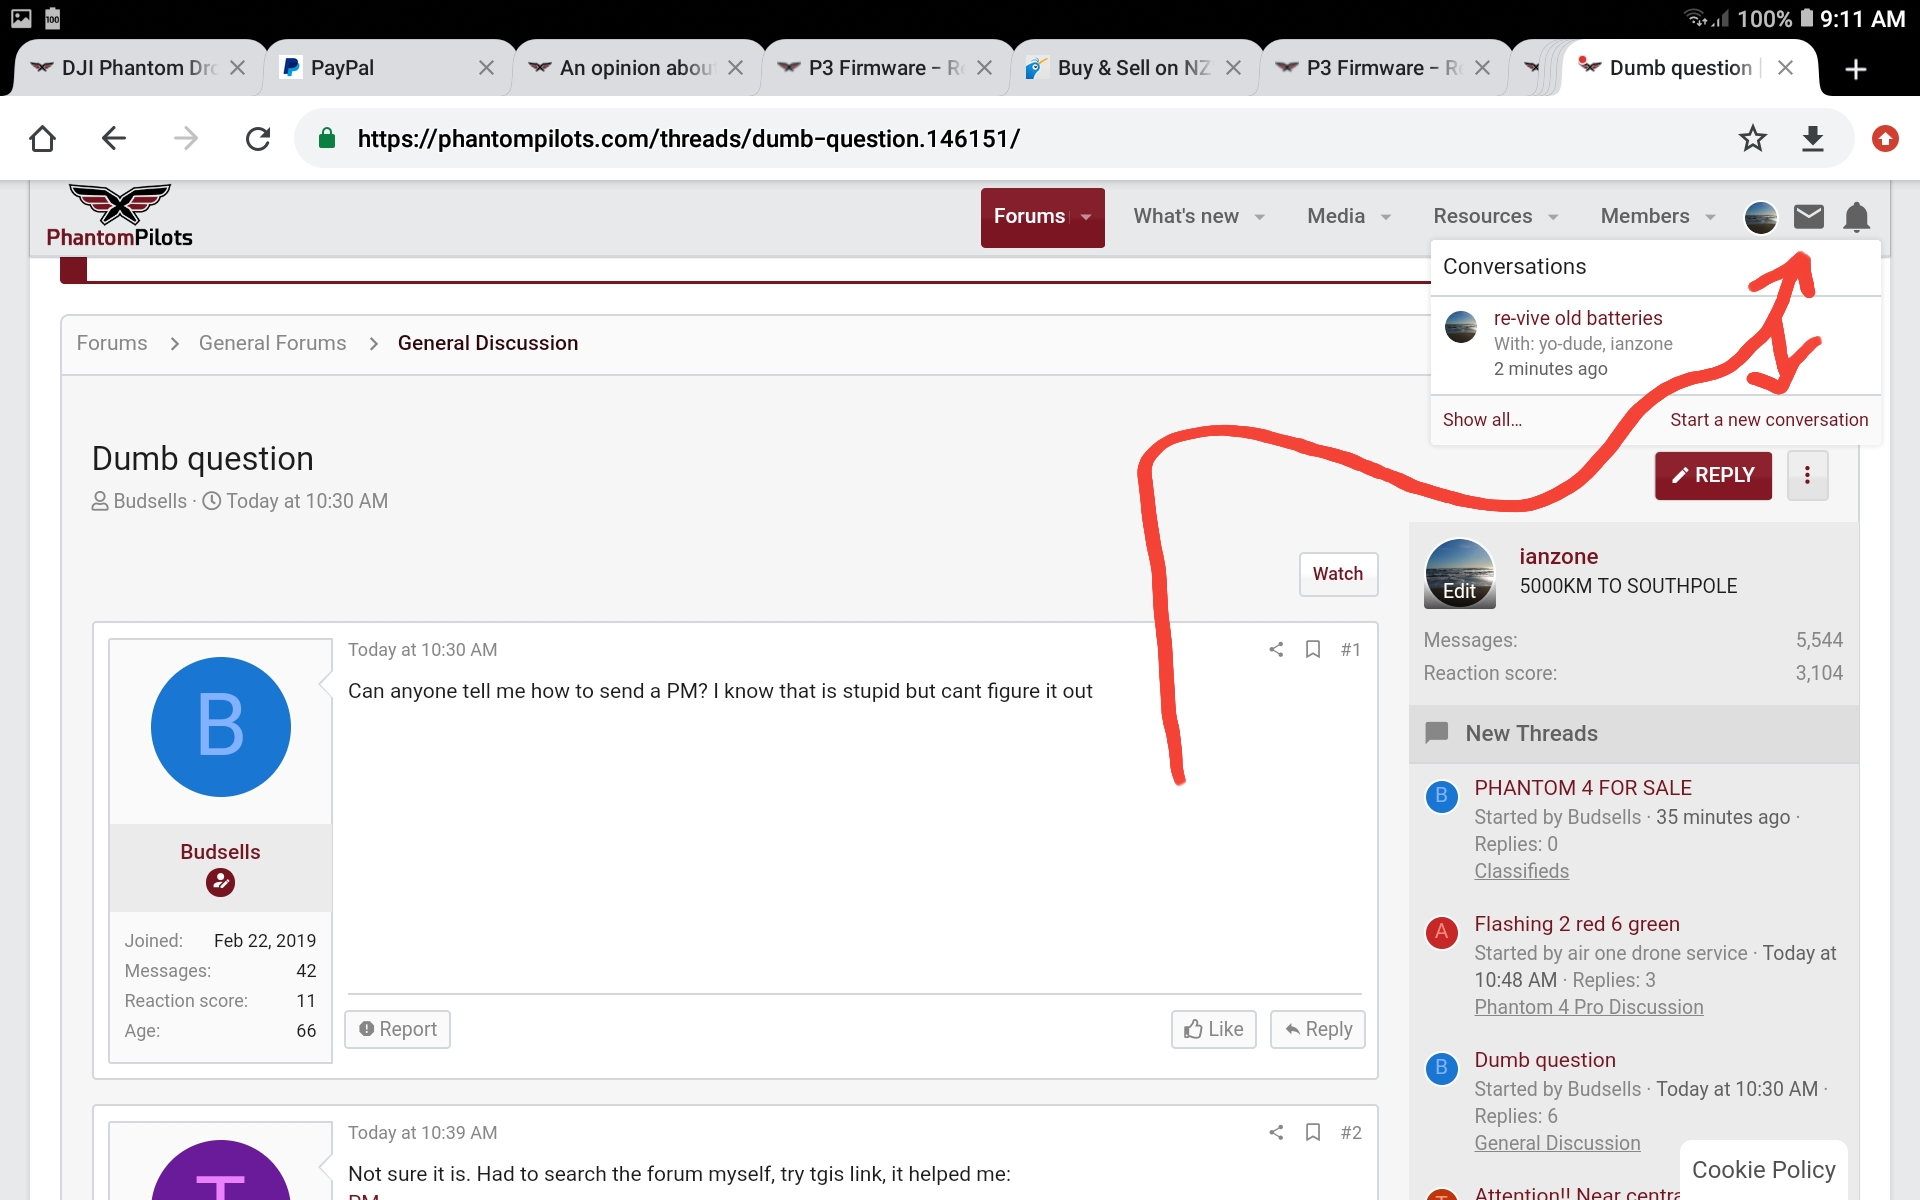Open re-vive old batteries conversation
1920x1200 pixels.
coord(1578,318)
